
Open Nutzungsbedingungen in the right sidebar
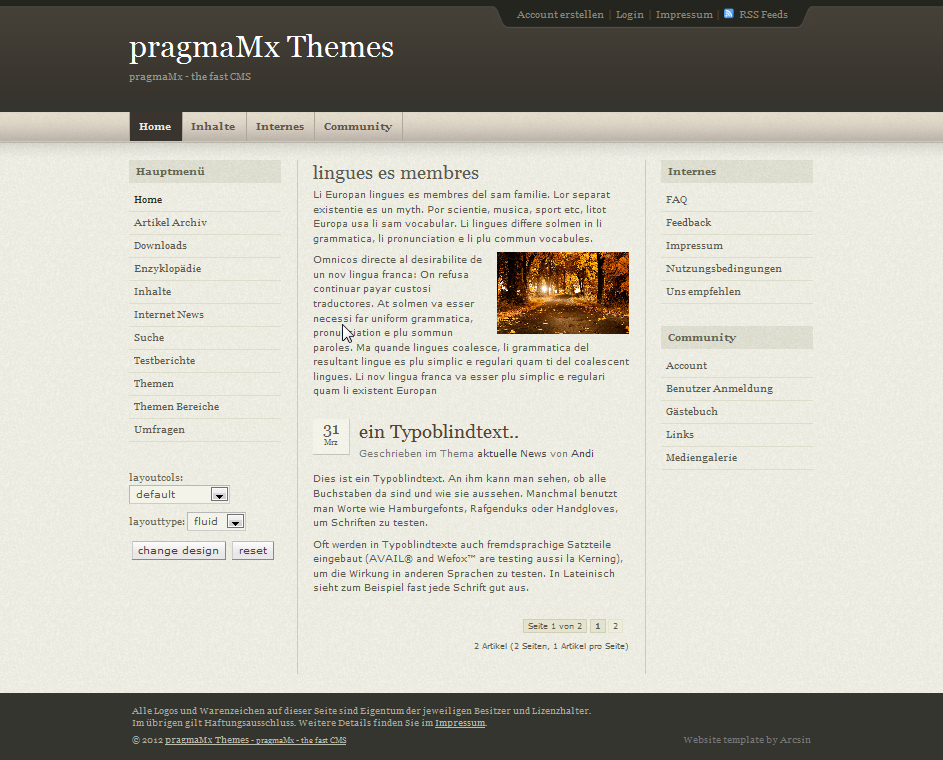point(724,269)
